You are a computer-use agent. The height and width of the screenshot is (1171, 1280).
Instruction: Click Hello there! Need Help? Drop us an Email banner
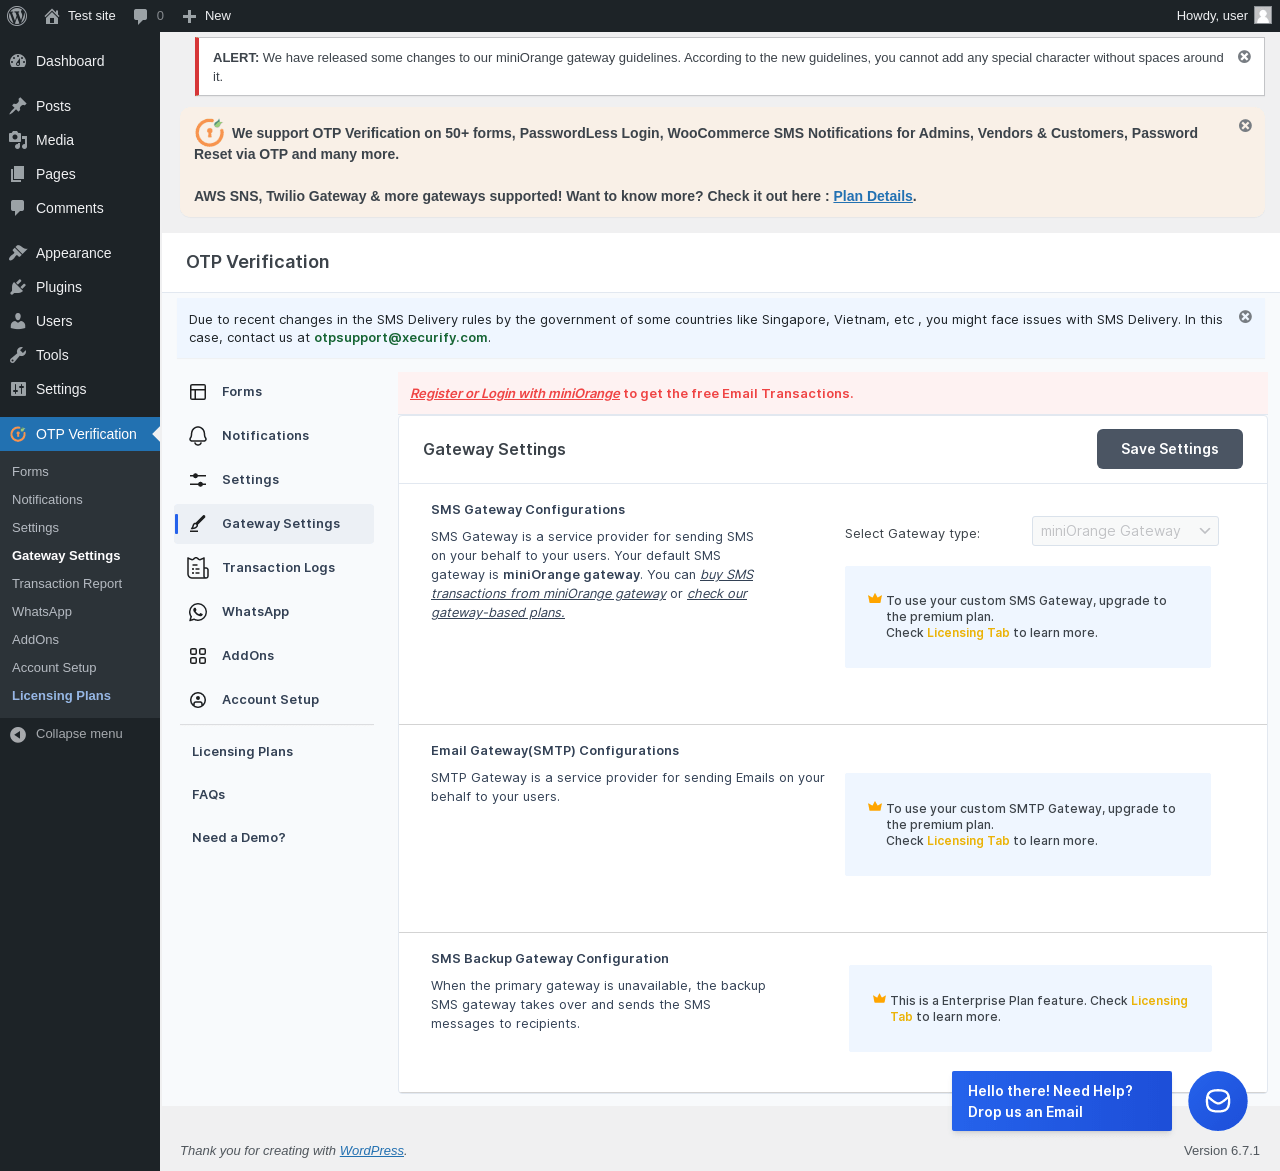pos(1062,1101)
